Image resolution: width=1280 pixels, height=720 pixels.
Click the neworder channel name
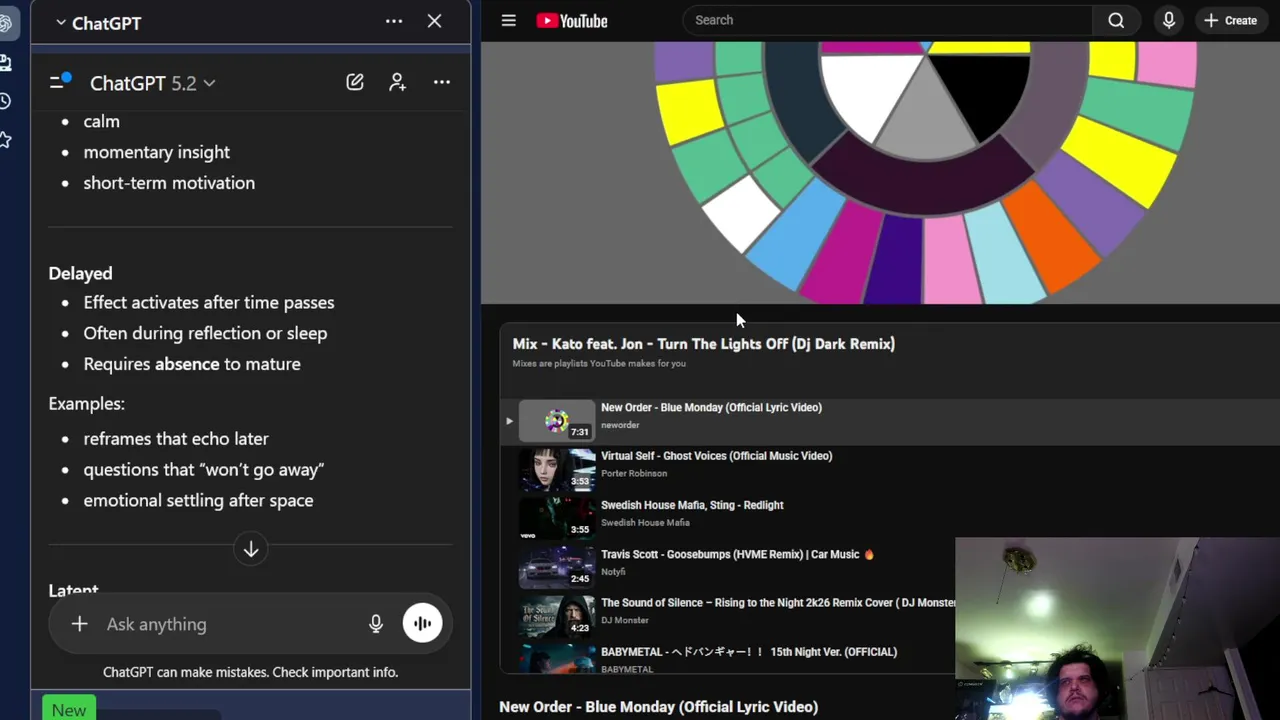[620, 425]
